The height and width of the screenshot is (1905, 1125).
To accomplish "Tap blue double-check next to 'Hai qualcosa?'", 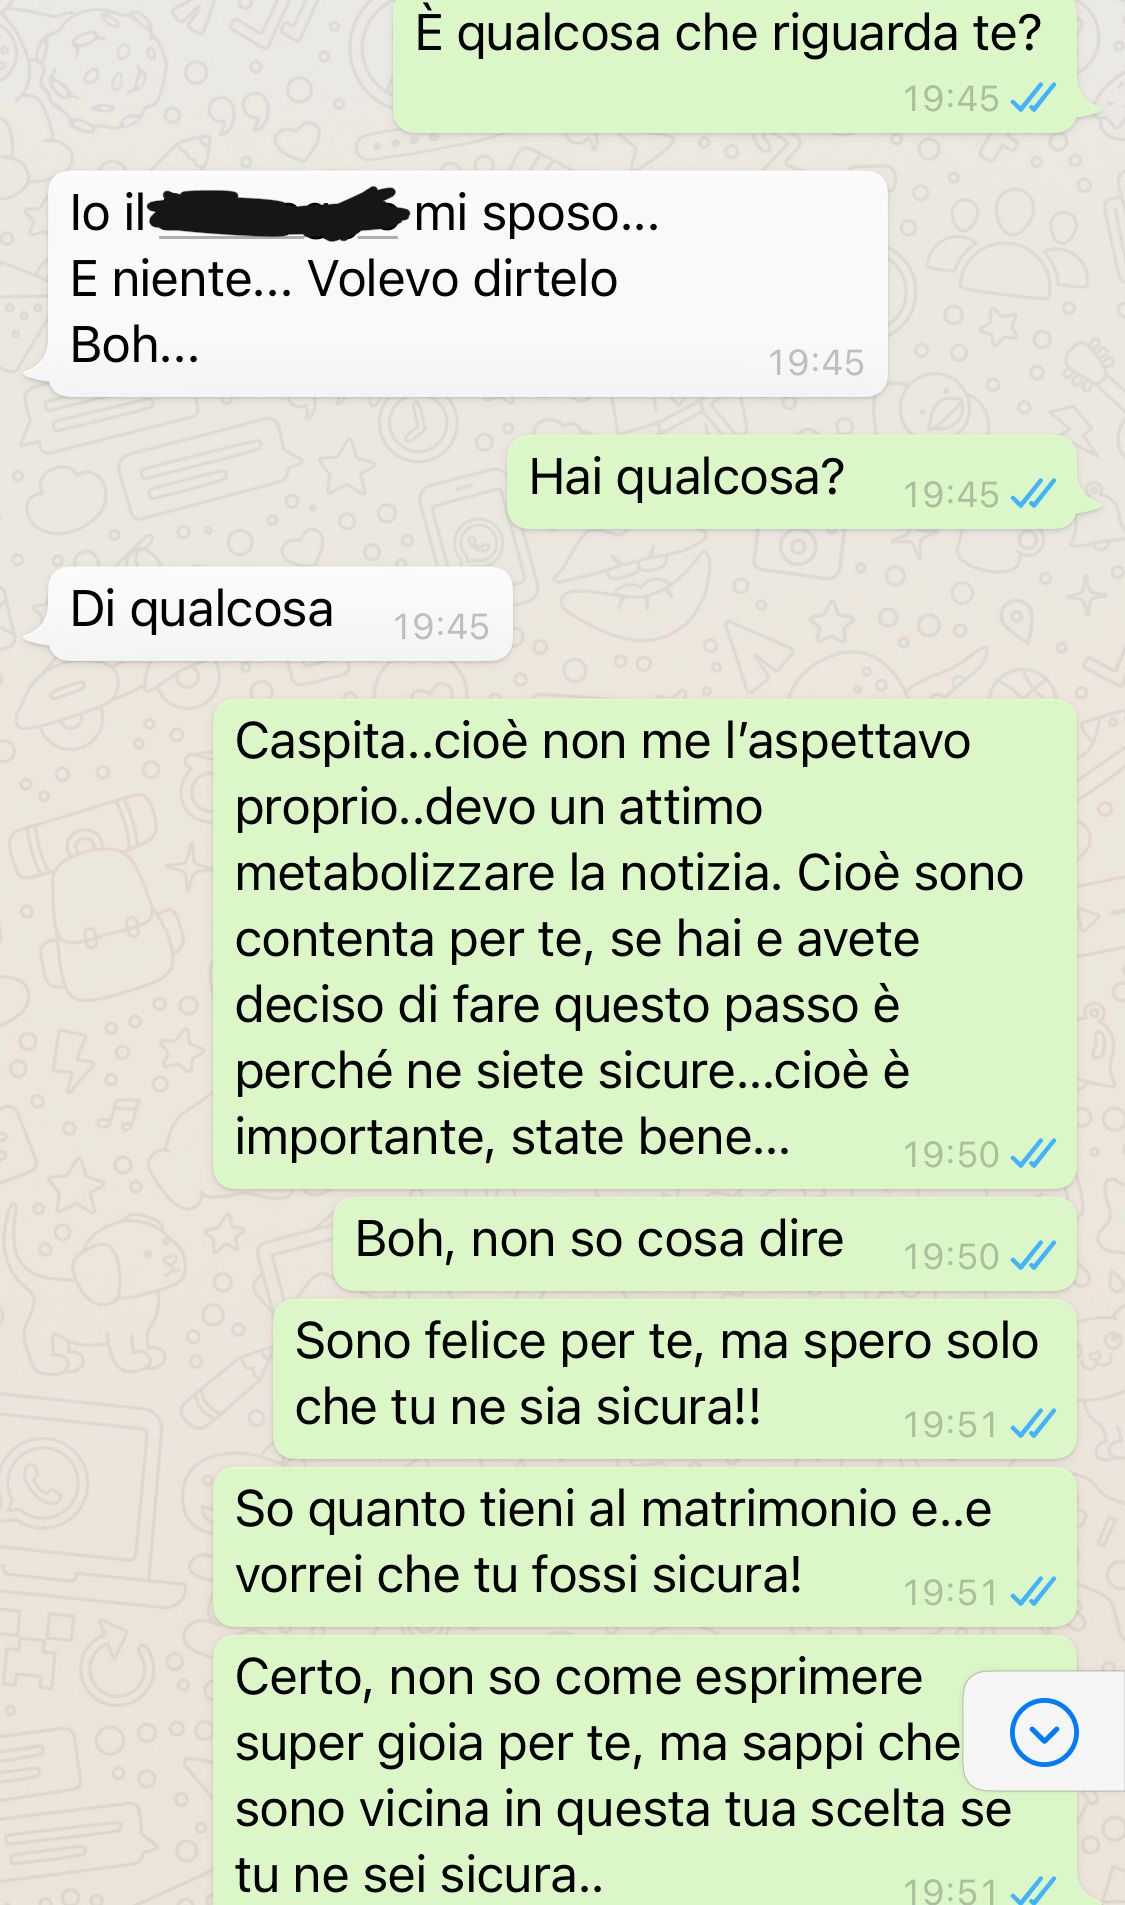I will 1033,494.
